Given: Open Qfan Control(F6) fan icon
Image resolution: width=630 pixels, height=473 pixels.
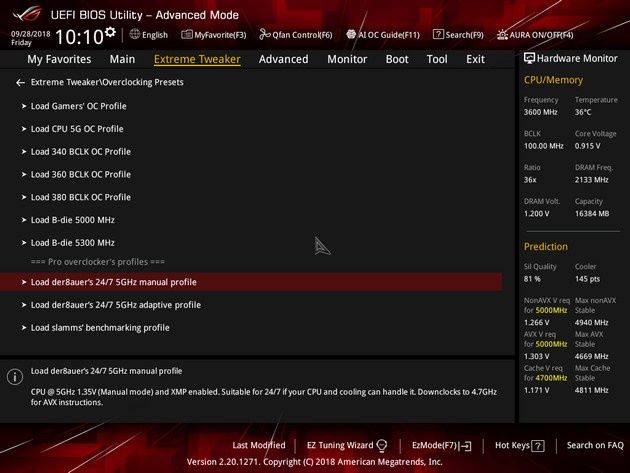Looking at the screenshot, I should click(264, 35).
